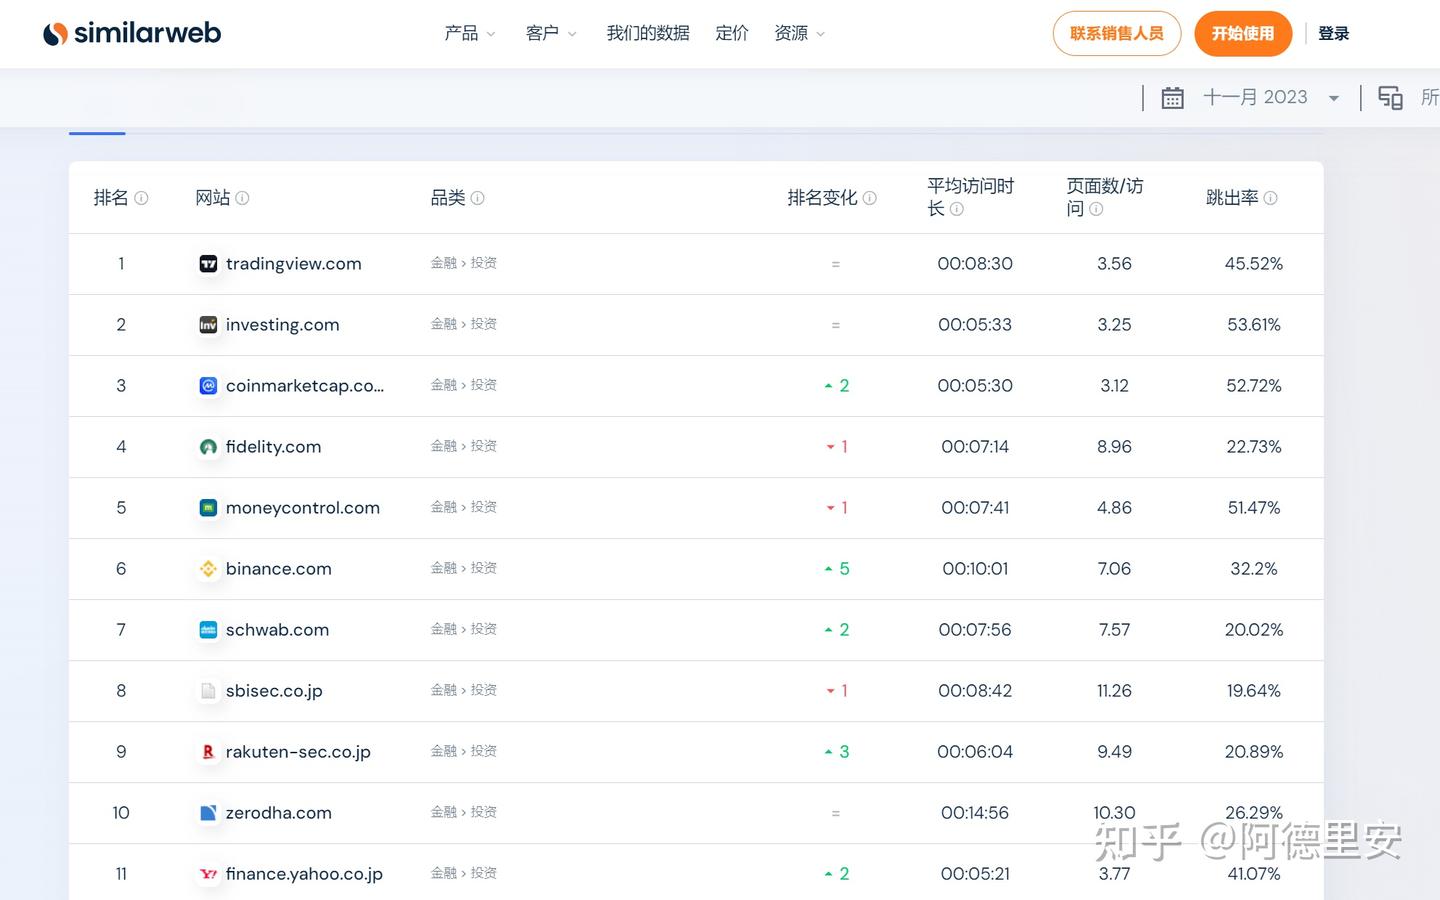Open the calendar date picker icon

tap(1171, 97)
